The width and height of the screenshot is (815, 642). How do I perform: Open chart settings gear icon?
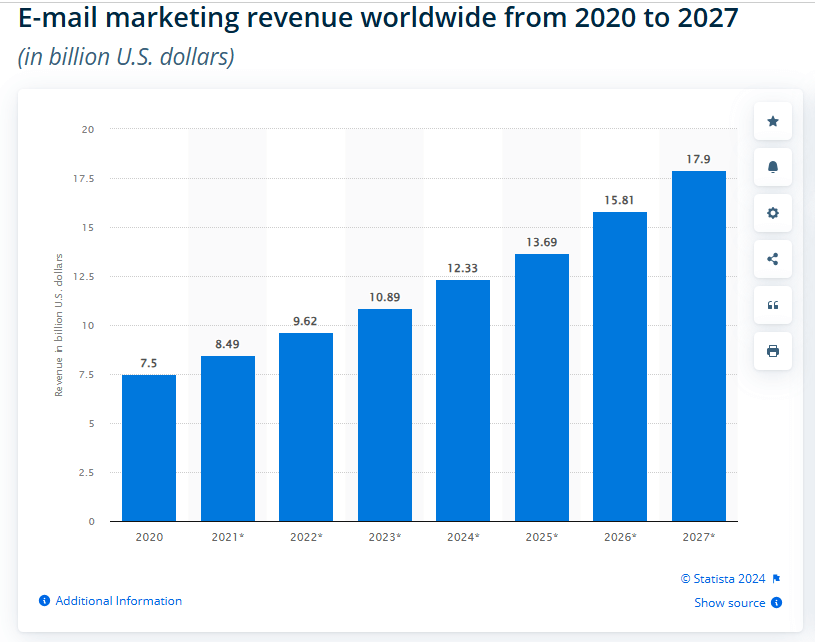point(772,213)
